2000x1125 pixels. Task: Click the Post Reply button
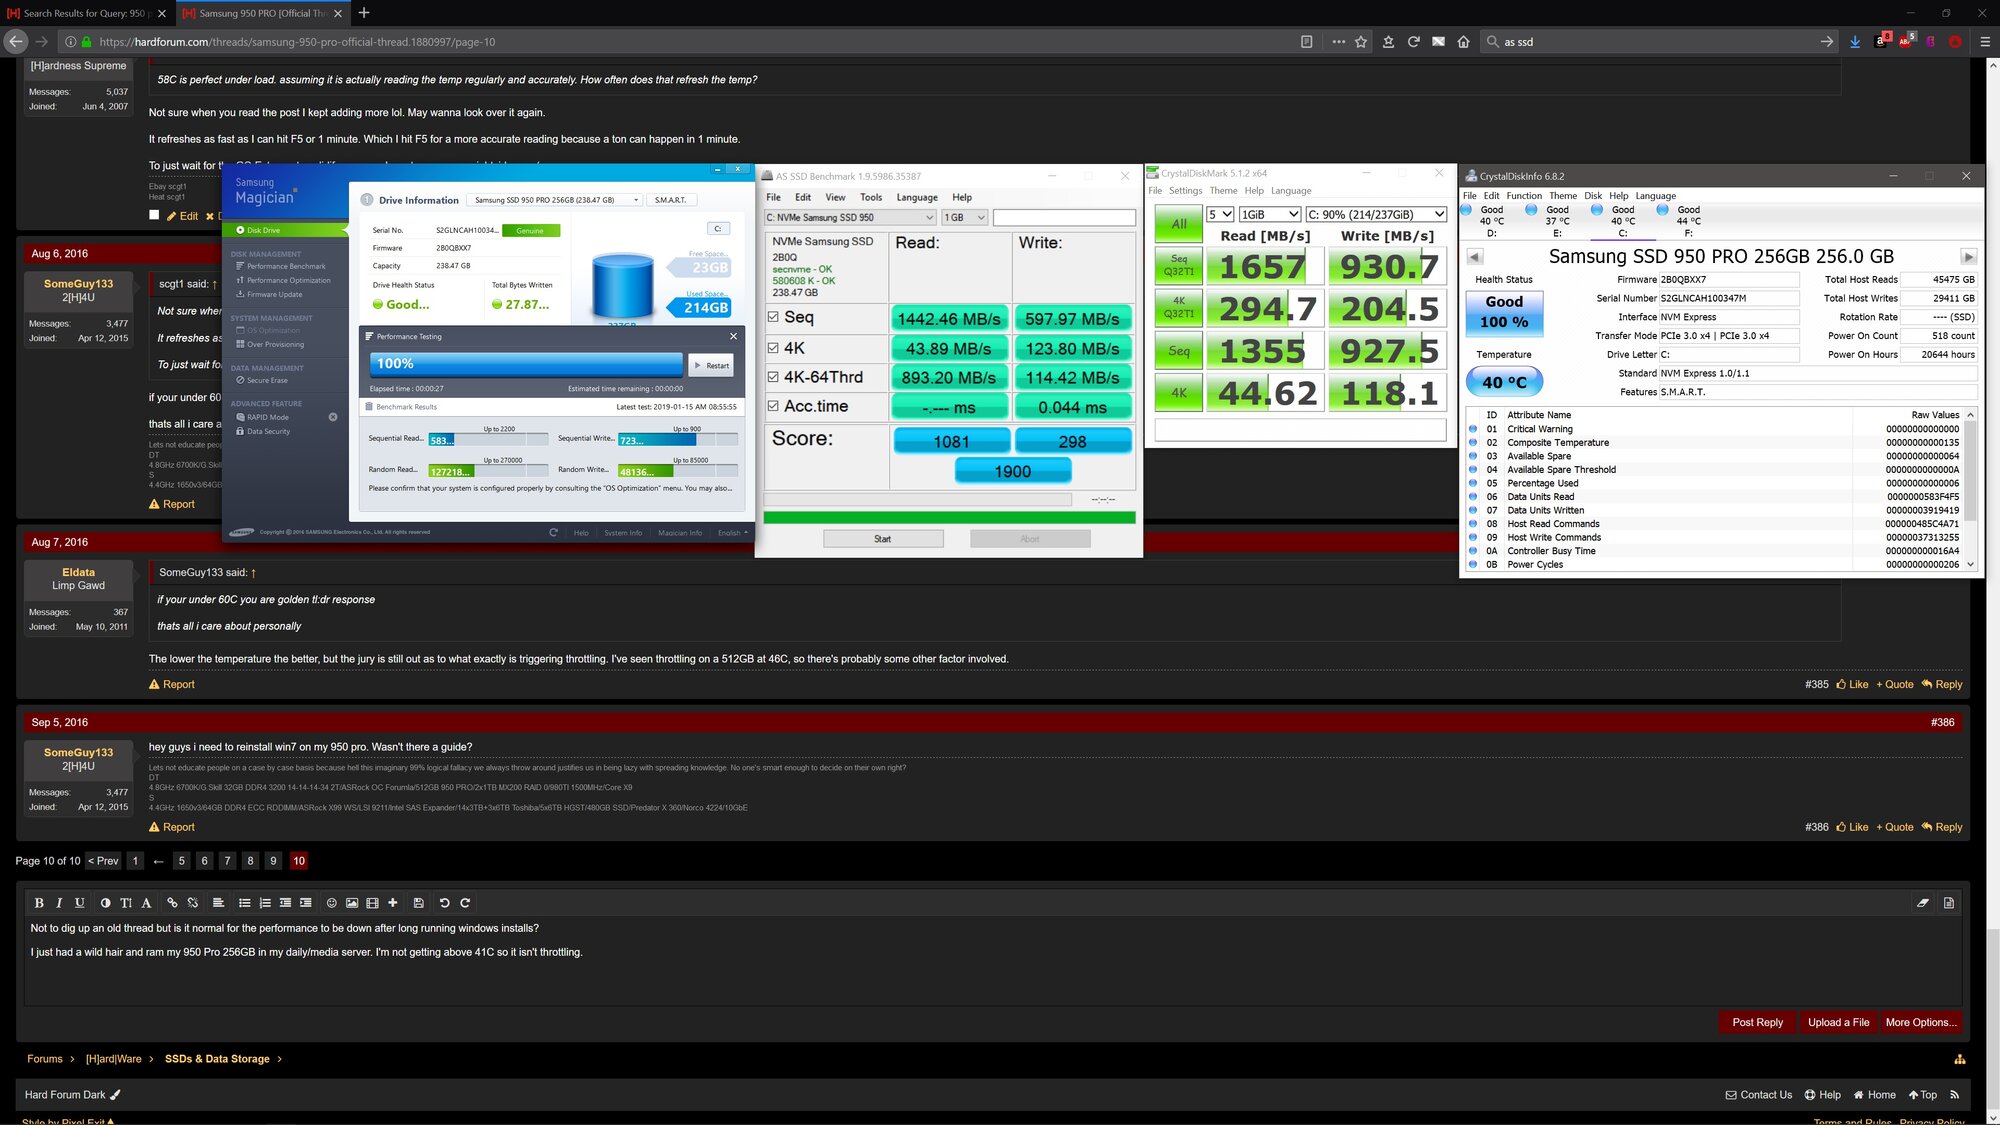click(x=1757, y=1022)
